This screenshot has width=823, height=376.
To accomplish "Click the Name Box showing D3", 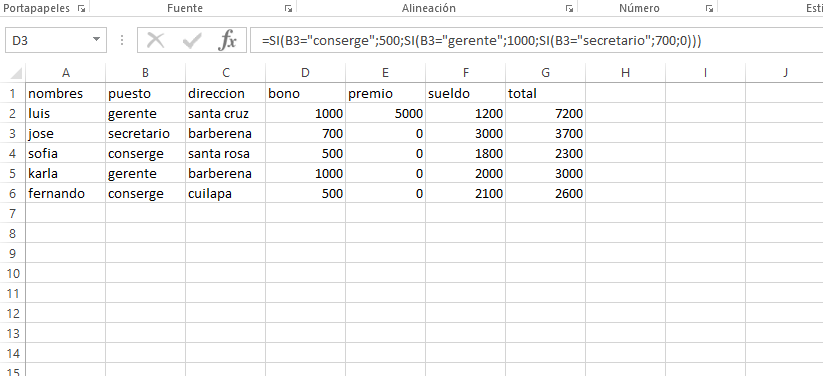I will (x=47, y=40).
